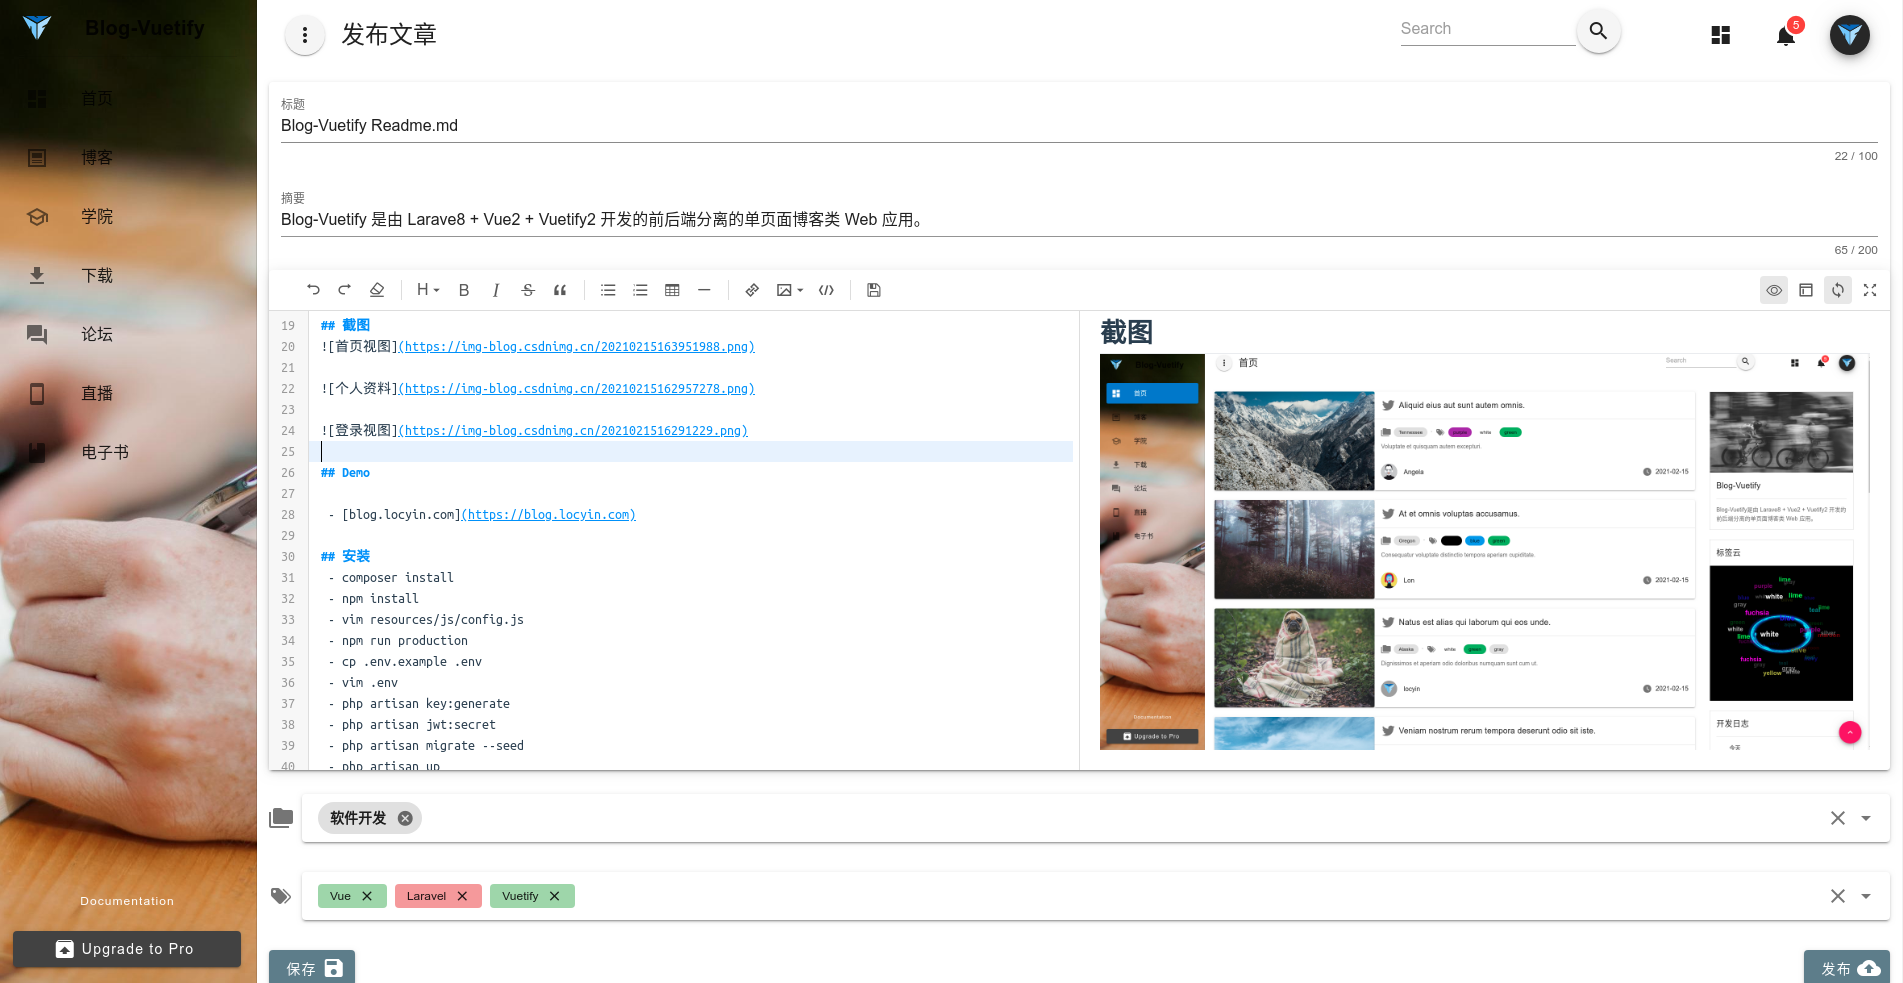Click the 个人资料 image URL link in editor
The image size is (1903, 983).
(x=576, y=389)
